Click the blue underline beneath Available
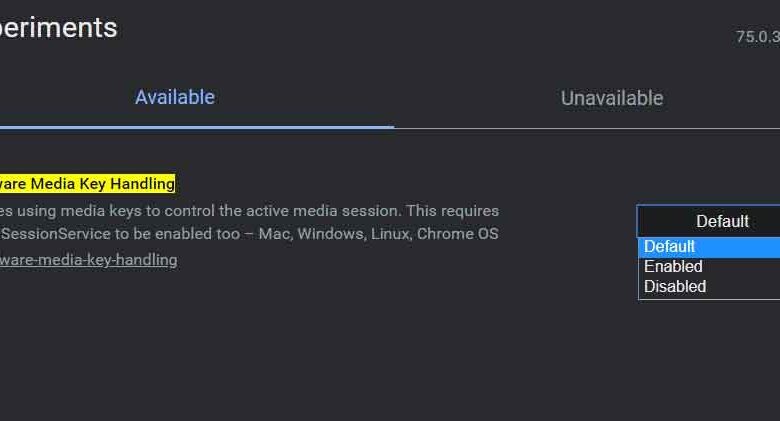This screenshot has width=780, height=421. tap(195, 127)
